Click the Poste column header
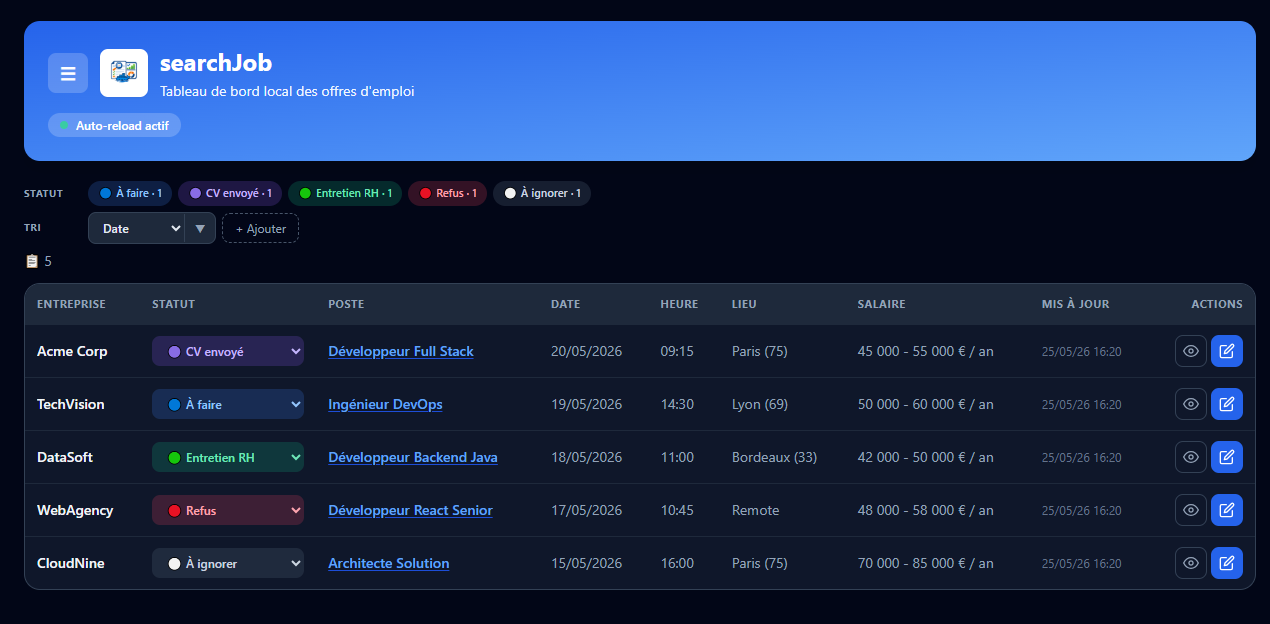This screenshot has width=1270, height=624. (346, 304)
